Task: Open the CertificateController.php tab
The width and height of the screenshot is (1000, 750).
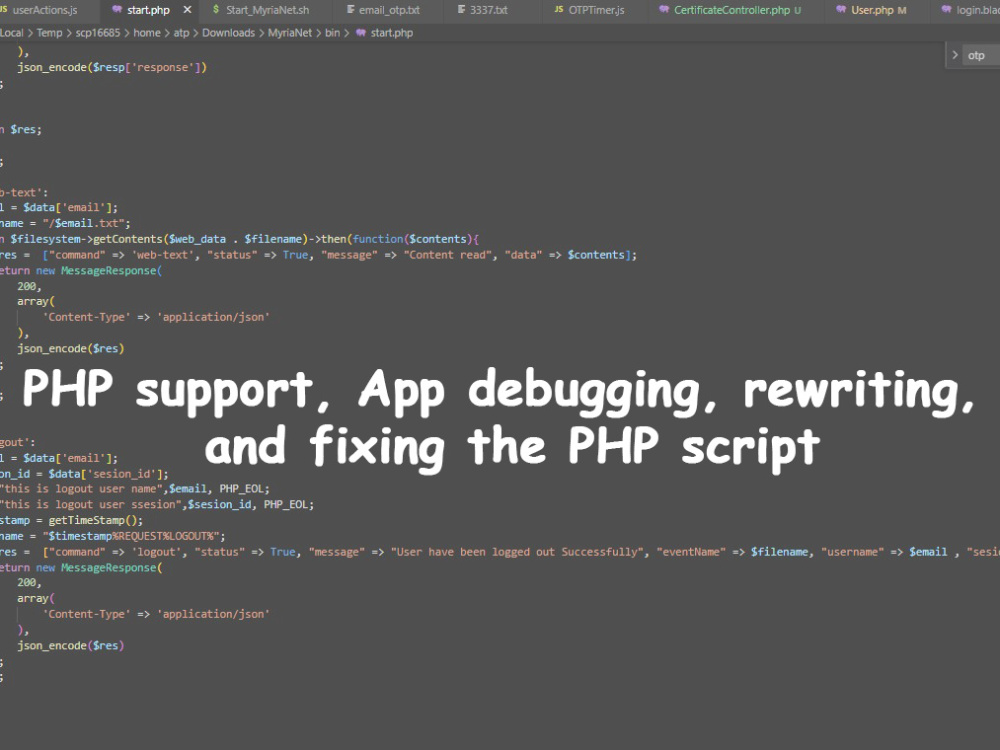Action: point(732,10)
